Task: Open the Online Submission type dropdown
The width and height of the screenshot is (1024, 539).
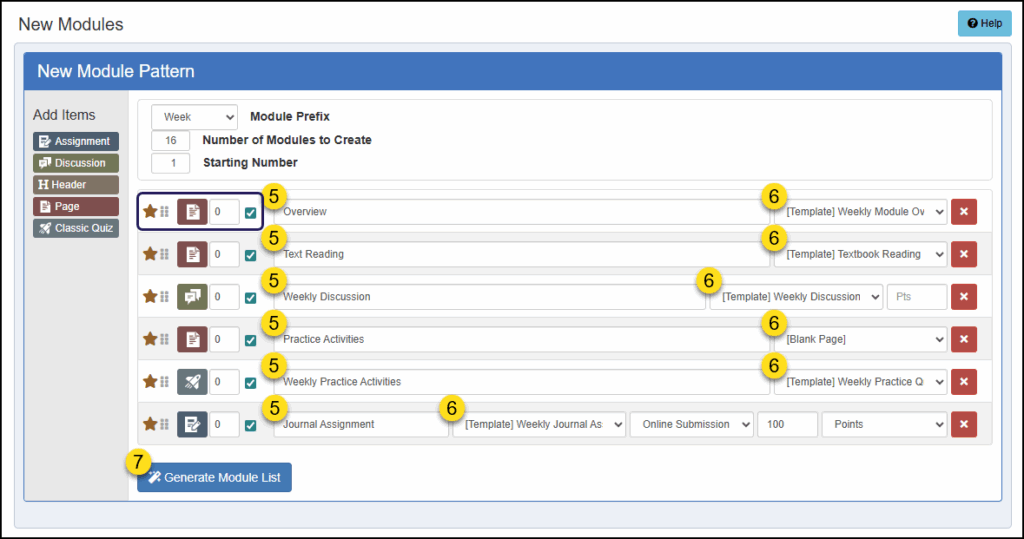Action: tap(692, 424)
